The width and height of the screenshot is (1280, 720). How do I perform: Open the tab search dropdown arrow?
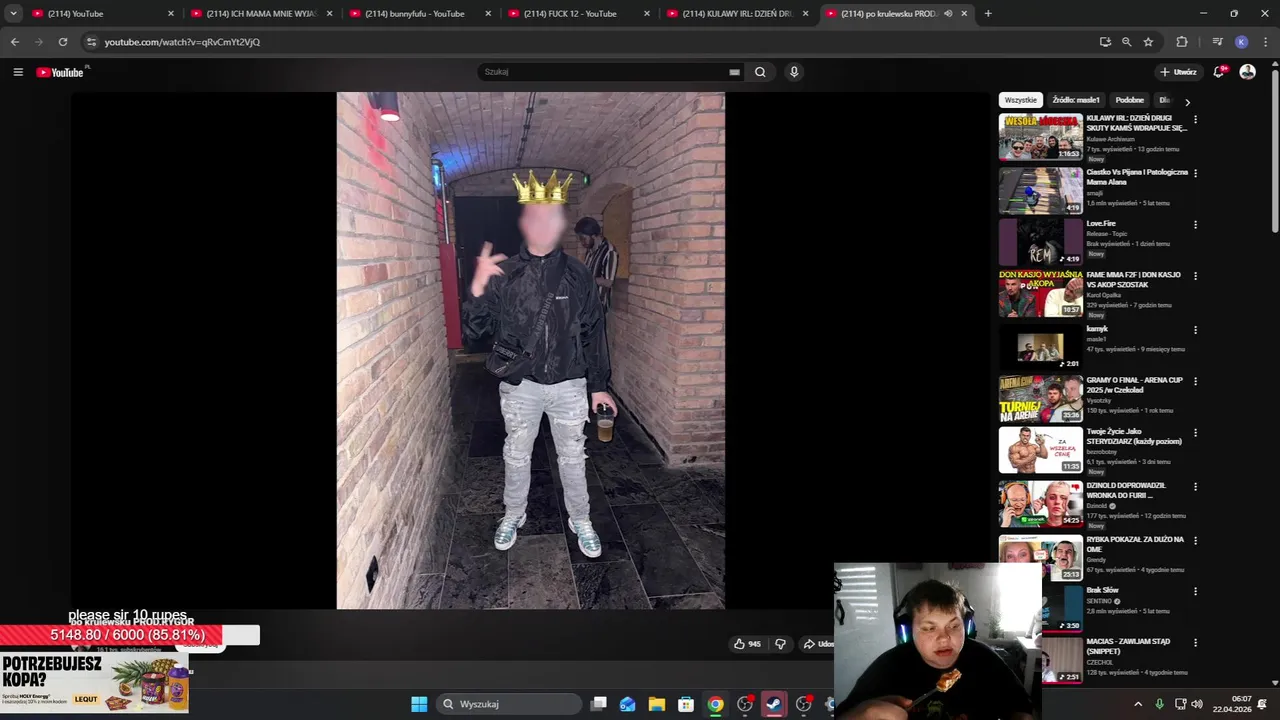tap(13, 14)
